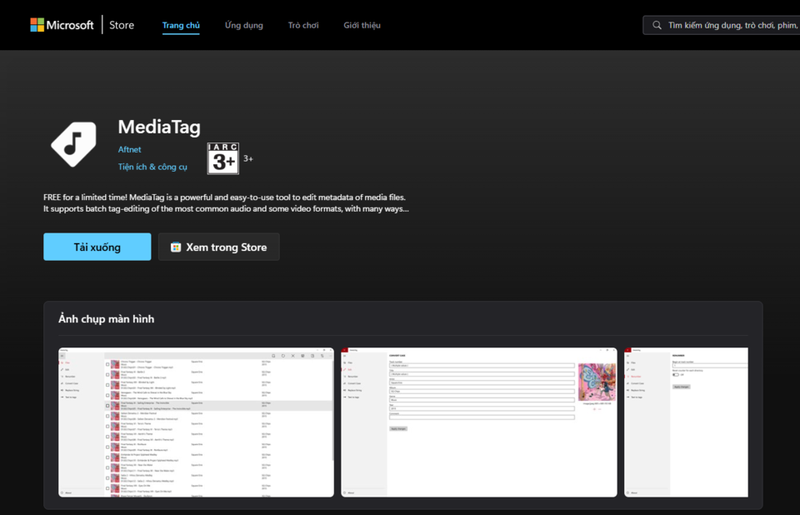Open first screenshot with file list

pyautogui.click(x=196, y=422)
